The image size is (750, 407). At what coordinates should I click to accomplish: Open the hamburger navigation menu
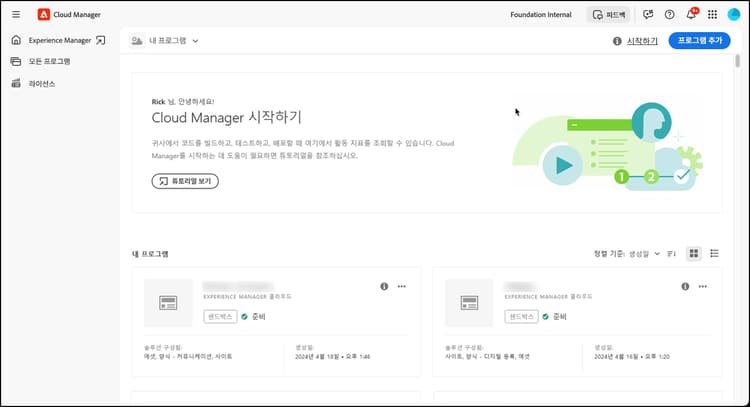[x=16, y=14]
